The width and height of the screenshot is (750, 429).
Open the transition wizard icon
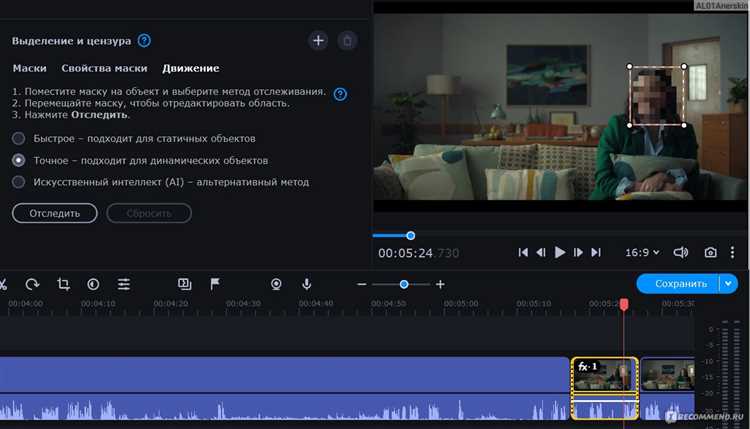pyautogui.click(x=185, y=285)
